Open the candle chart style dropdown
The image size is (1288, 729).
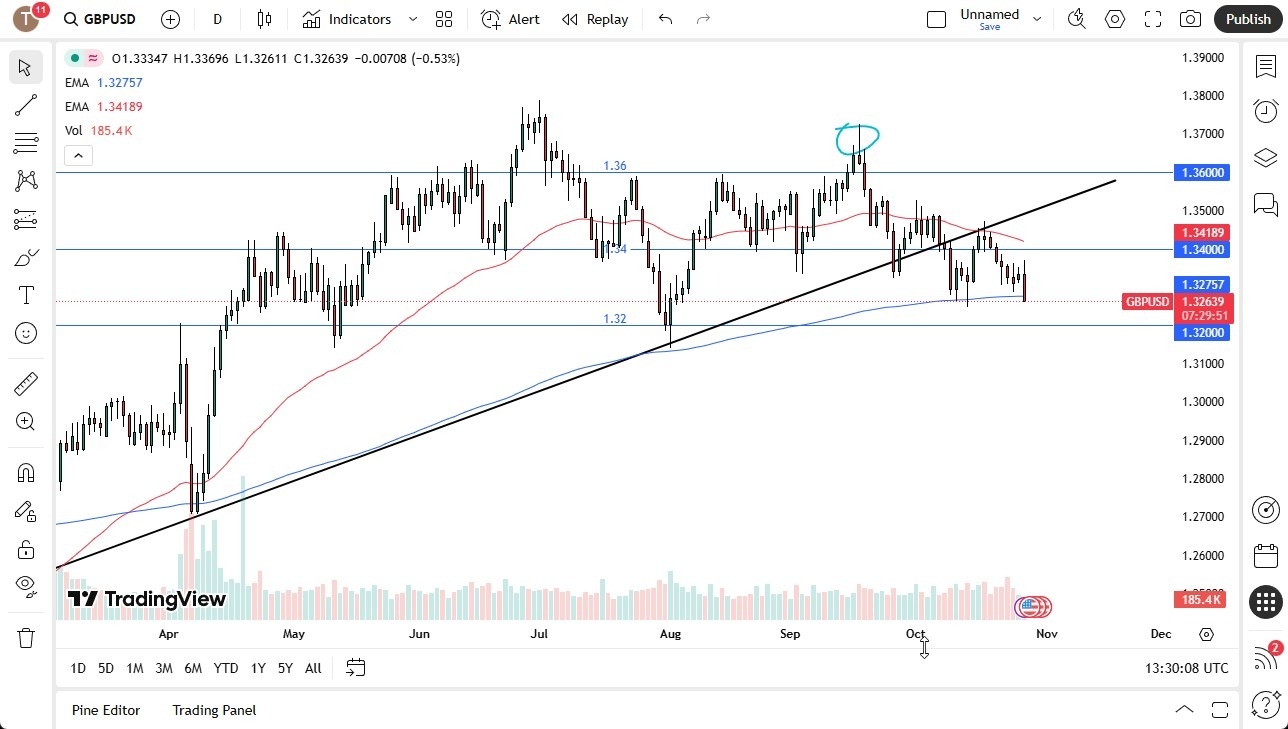[x=263, y=19]
